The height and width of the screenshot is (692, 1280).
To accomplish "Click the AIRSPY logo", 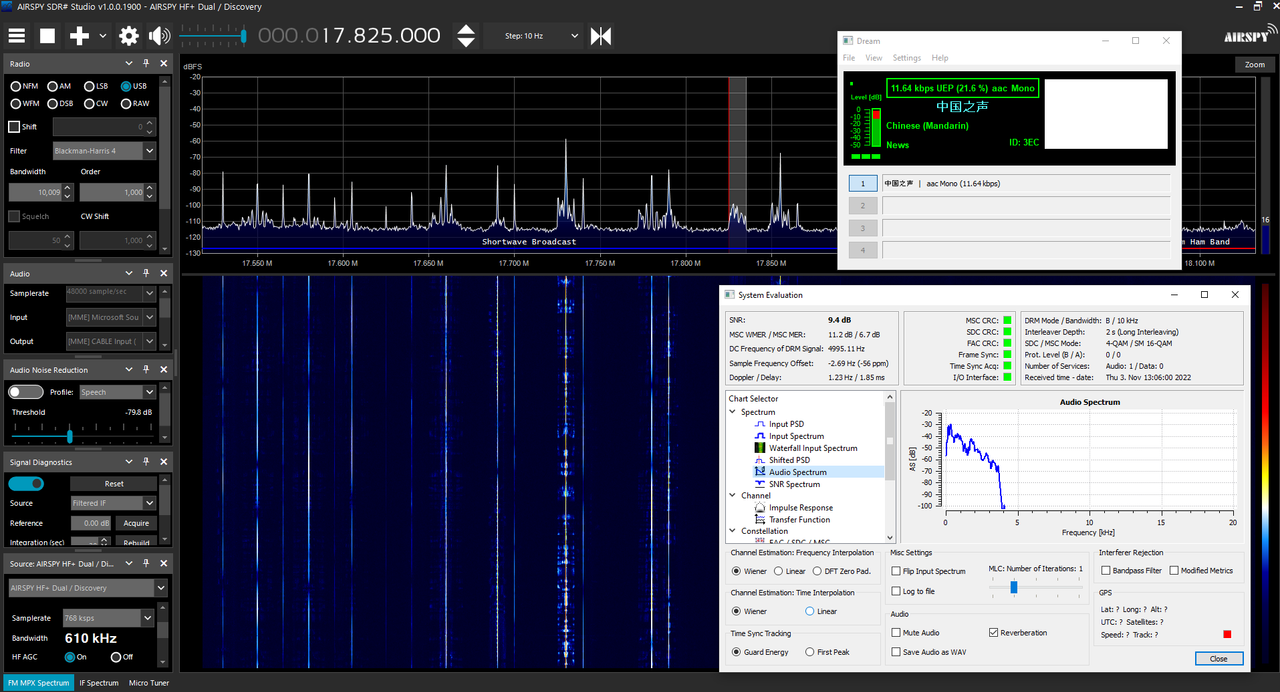I will (1248, 35).
